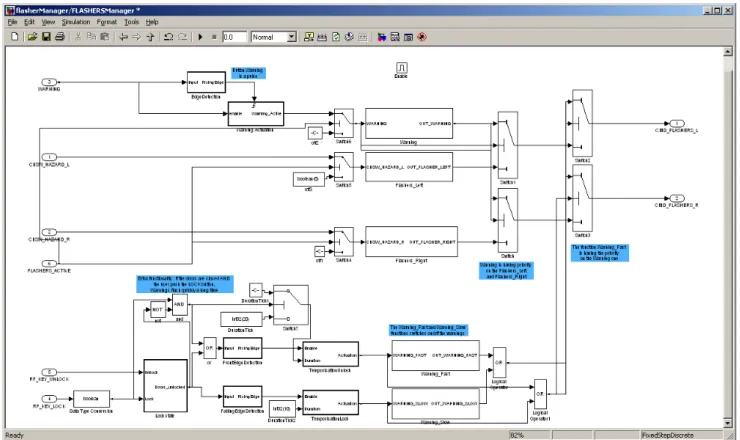The height and width of the screenshot is (440, 740).
Task: Click the icon right of the library browser icon
Action: (395, 37)
